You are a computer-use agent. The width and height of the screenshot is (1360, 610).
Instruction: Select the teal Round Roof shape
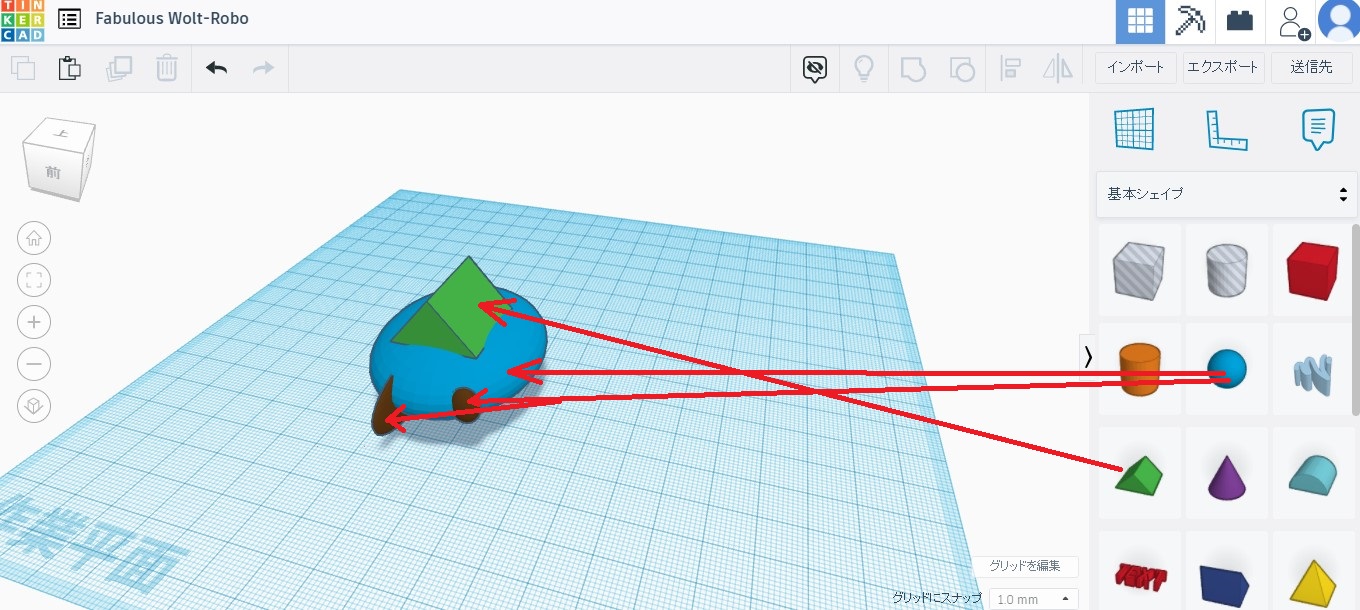tap(1312, 474)
